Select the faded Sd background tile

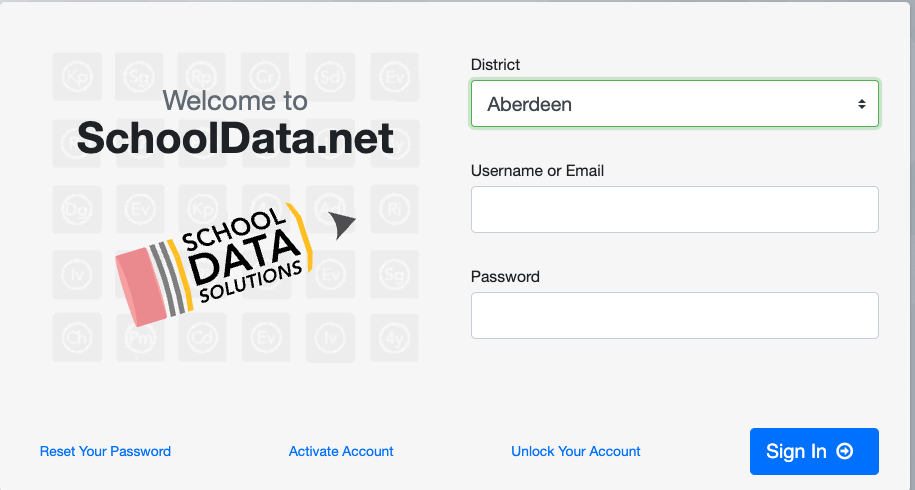tap(328, 75)
